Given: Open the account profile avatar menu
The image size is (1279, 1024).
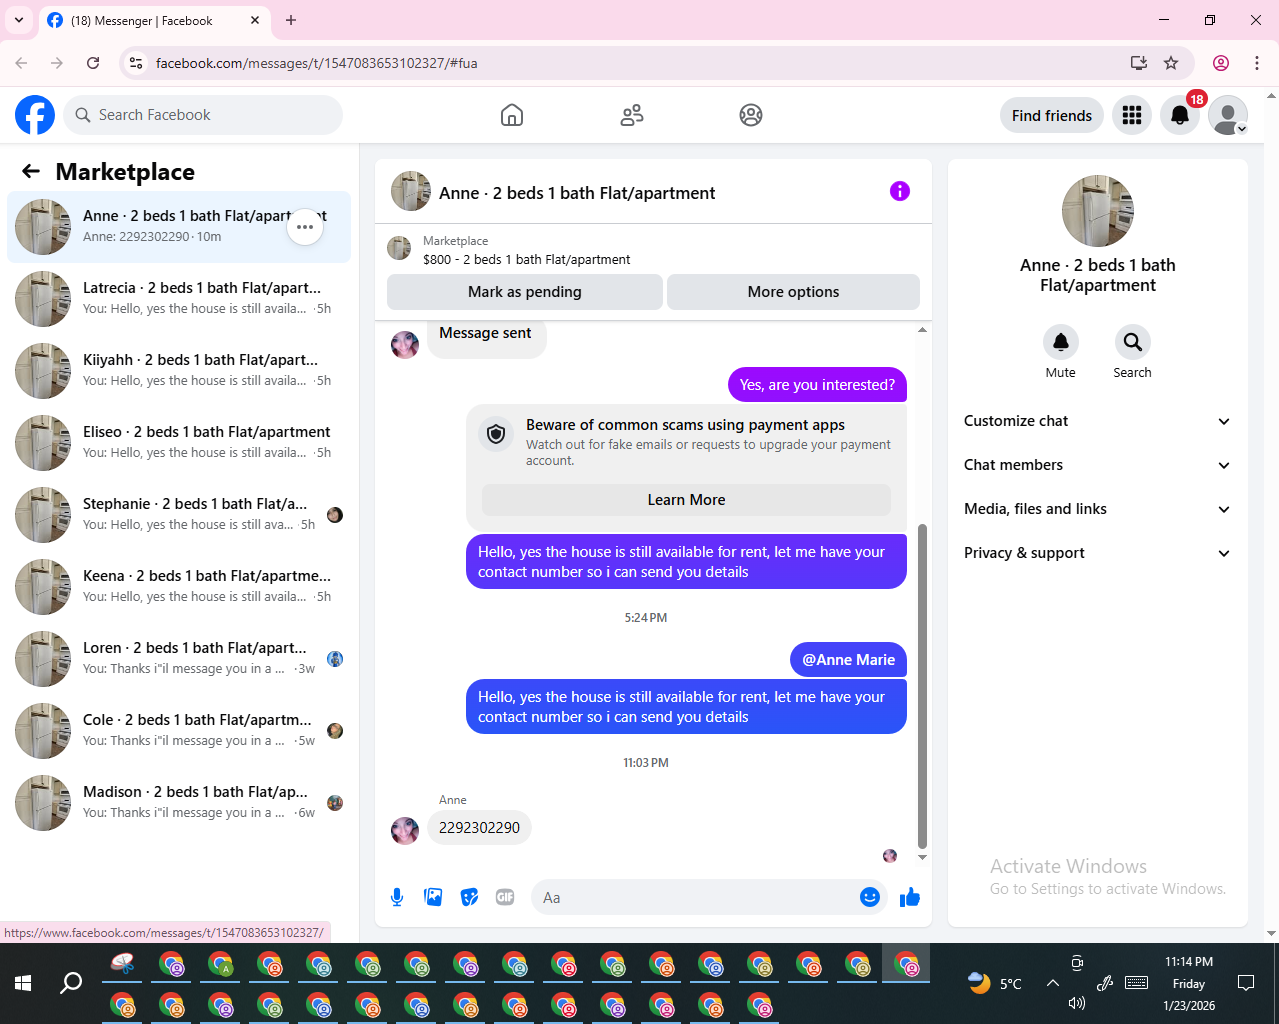Looking at the screenshot, I should [x=1228, y=115].
